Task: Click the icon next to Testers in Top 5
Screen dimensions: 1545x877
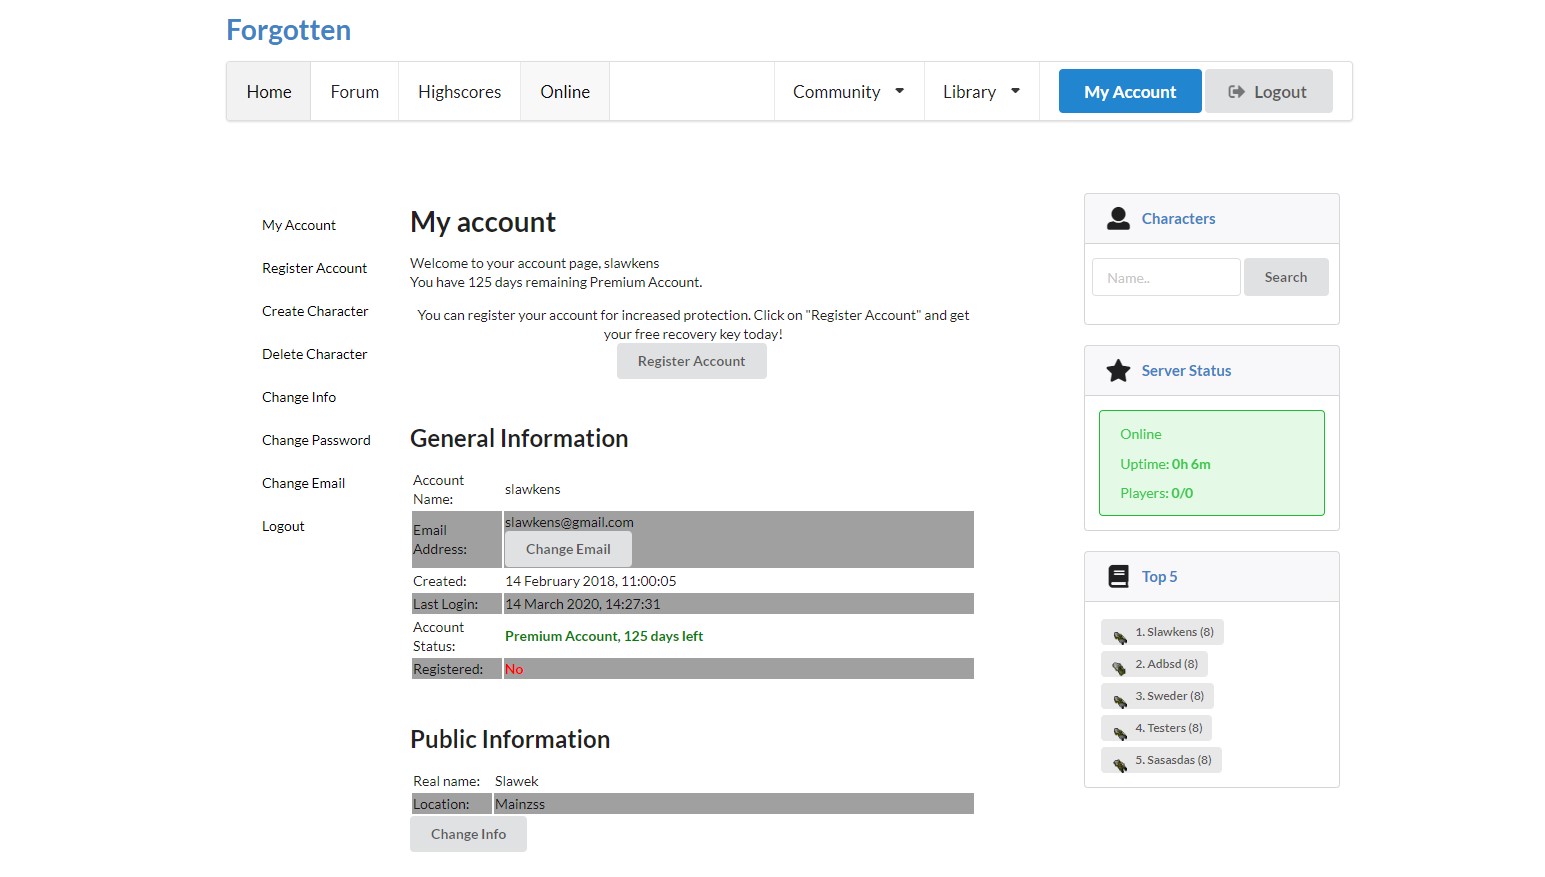Action: click(x=1120, y=730)
